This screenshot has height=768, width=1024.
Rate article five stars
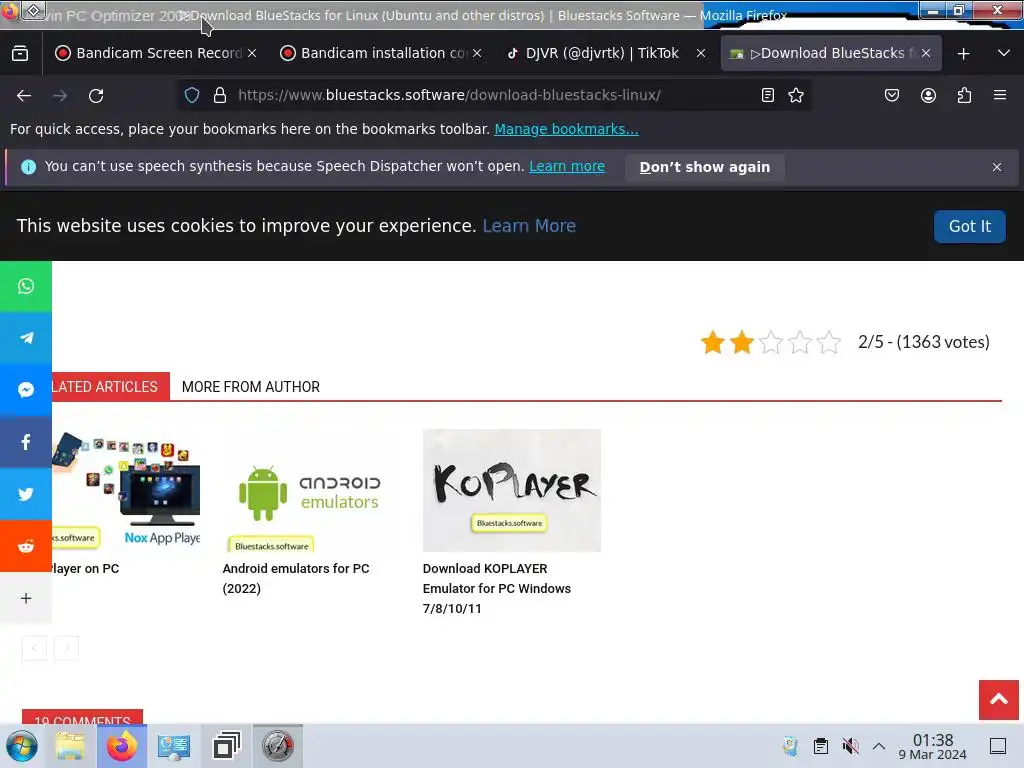pyautogui.click(x=829, y=342)
